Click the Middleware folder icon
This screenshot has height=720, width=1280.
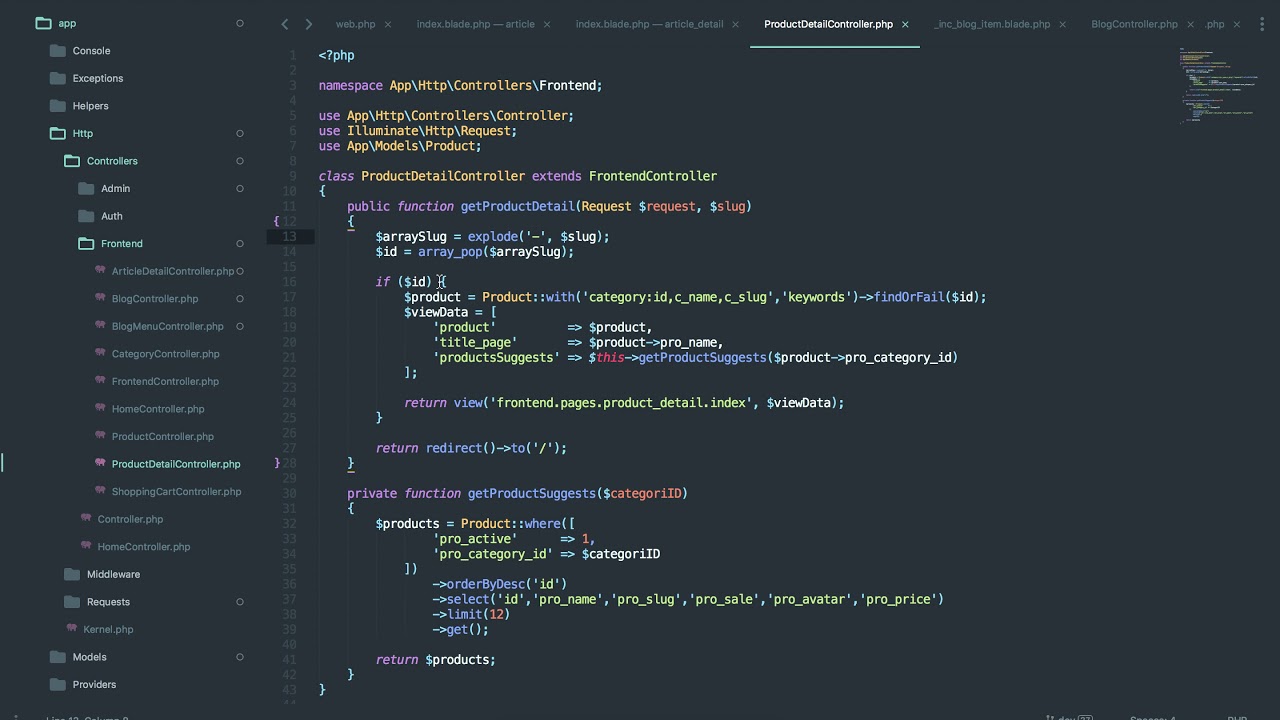point(71,574)
